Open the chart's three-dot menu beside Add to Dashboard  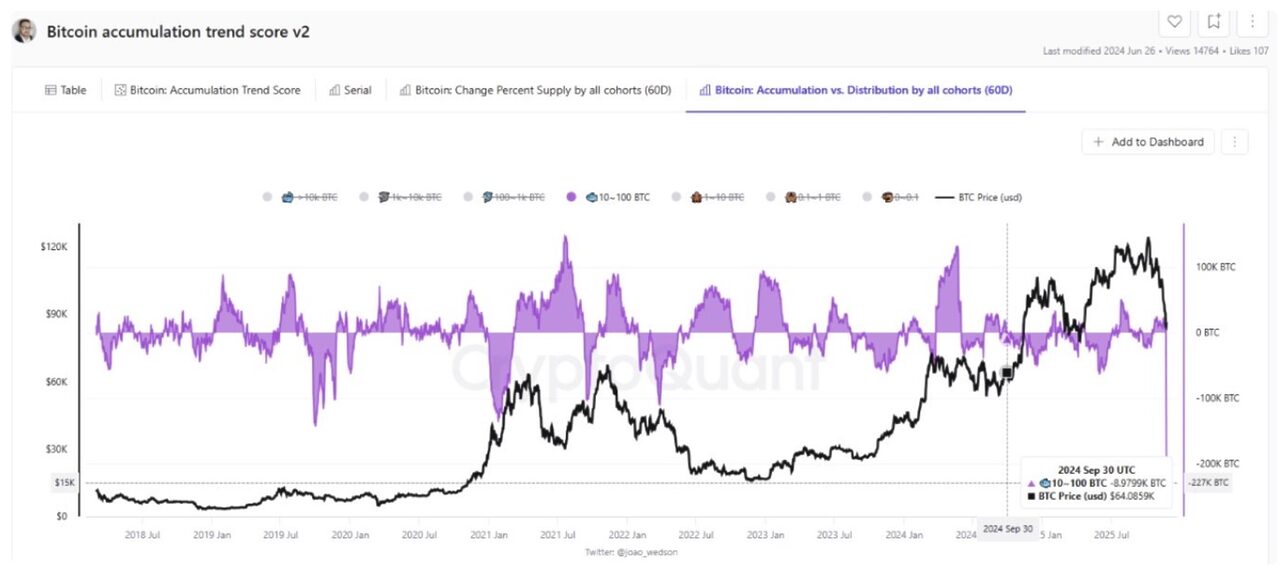pos(1235,142)
